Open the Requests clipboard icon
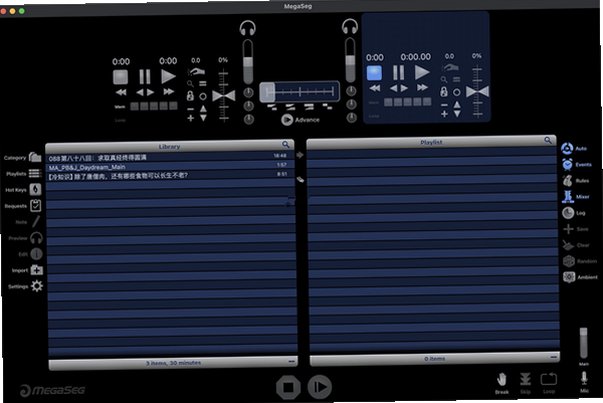 tap(36, 206)
